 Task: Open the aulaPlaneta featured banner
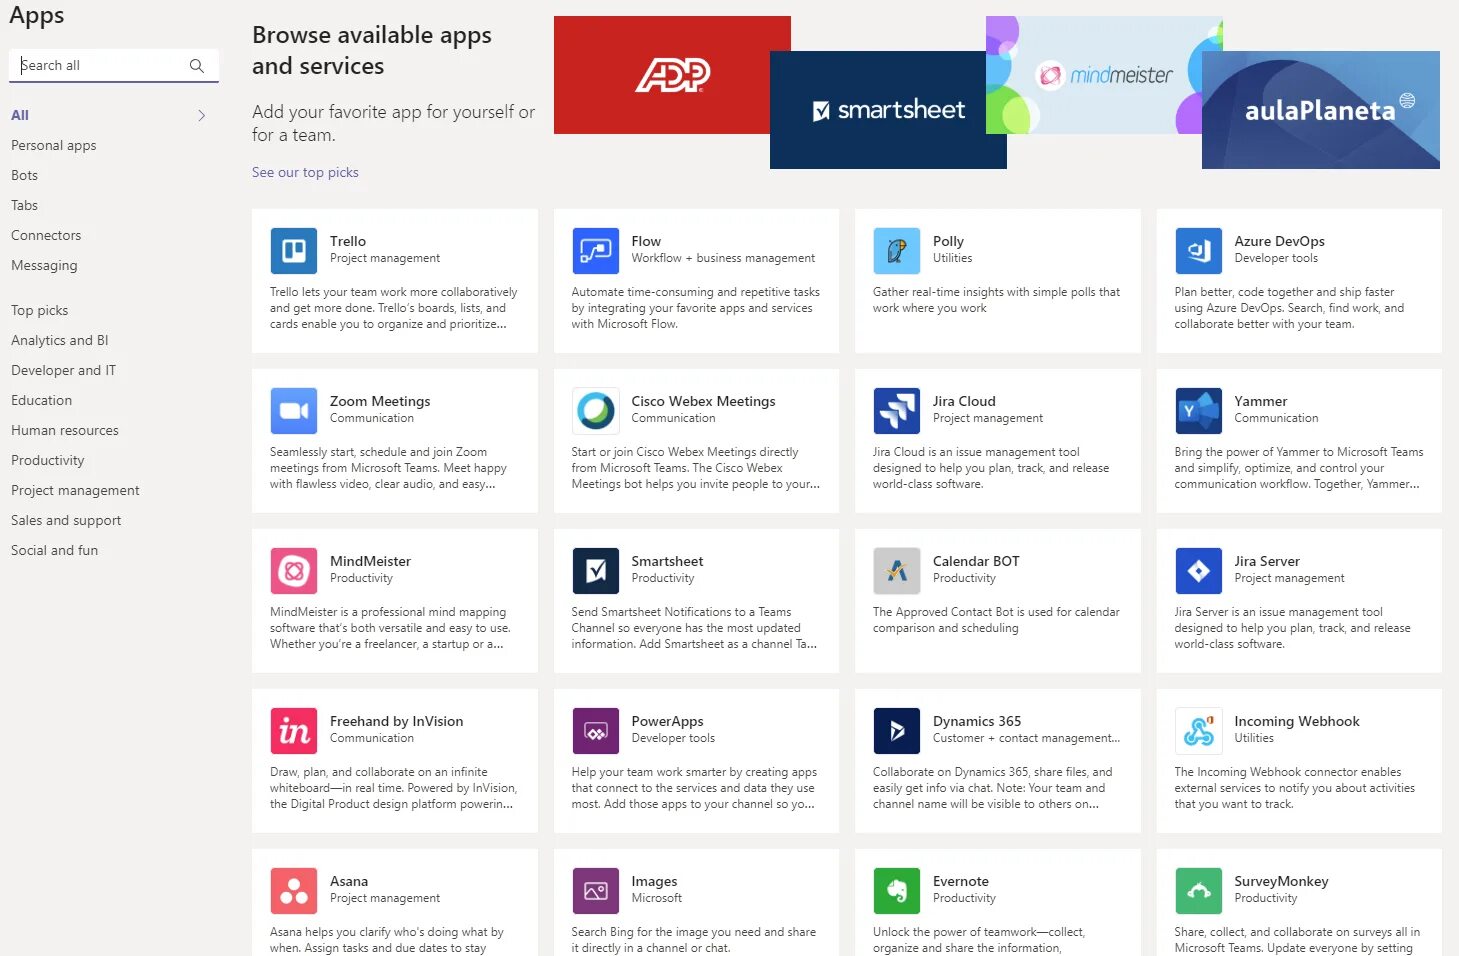[1321, 110]
